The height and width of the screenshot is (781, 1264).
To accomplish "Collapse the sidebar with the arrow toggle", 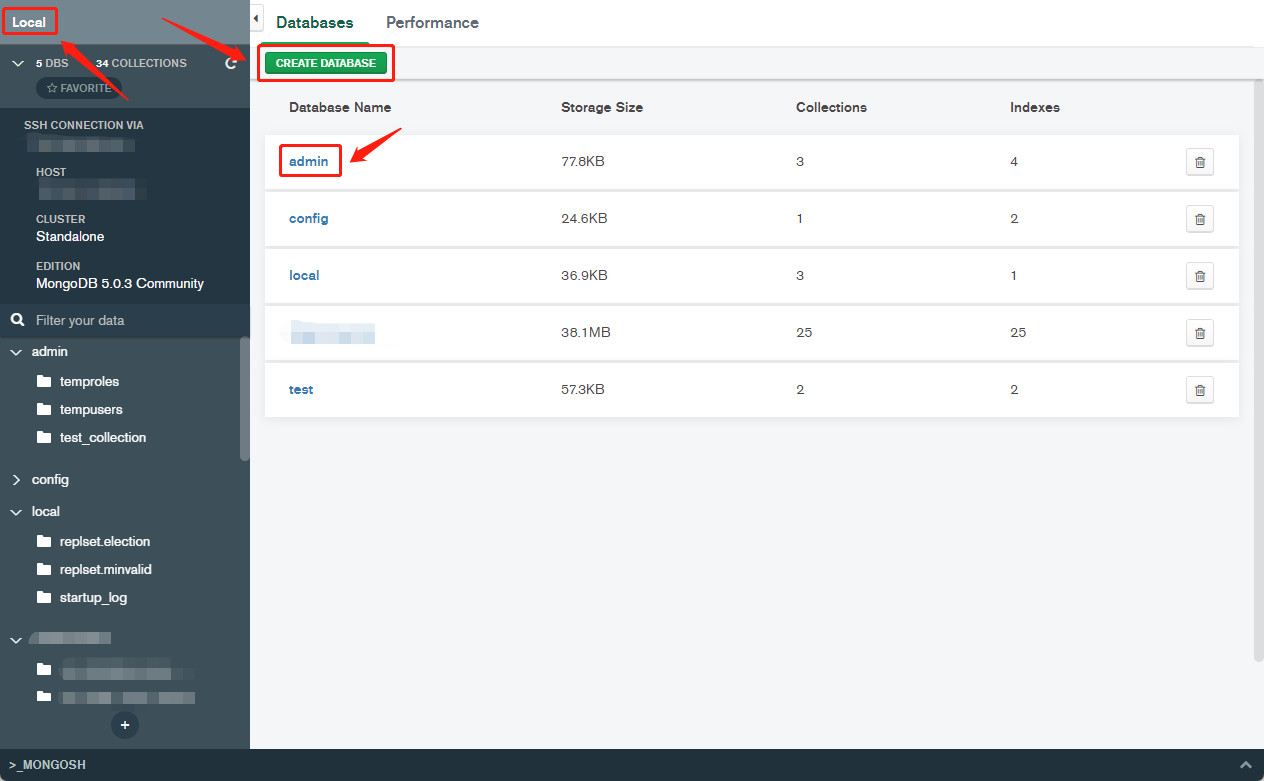I will 256,19.
